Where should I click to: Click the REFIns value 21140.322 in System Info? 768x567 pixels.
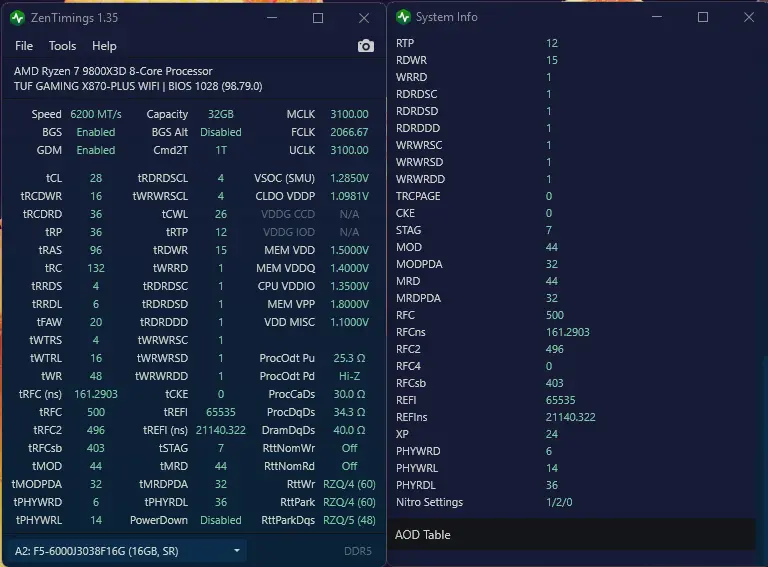tap(571, 417)
